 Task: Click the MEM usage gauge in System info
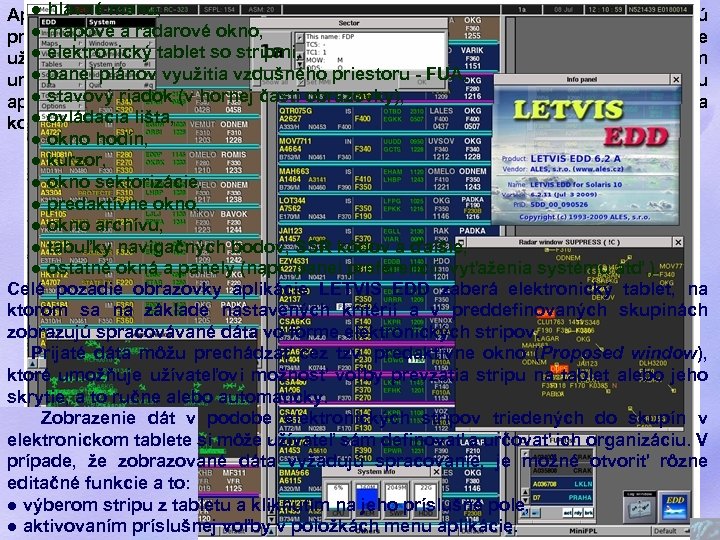366,499
